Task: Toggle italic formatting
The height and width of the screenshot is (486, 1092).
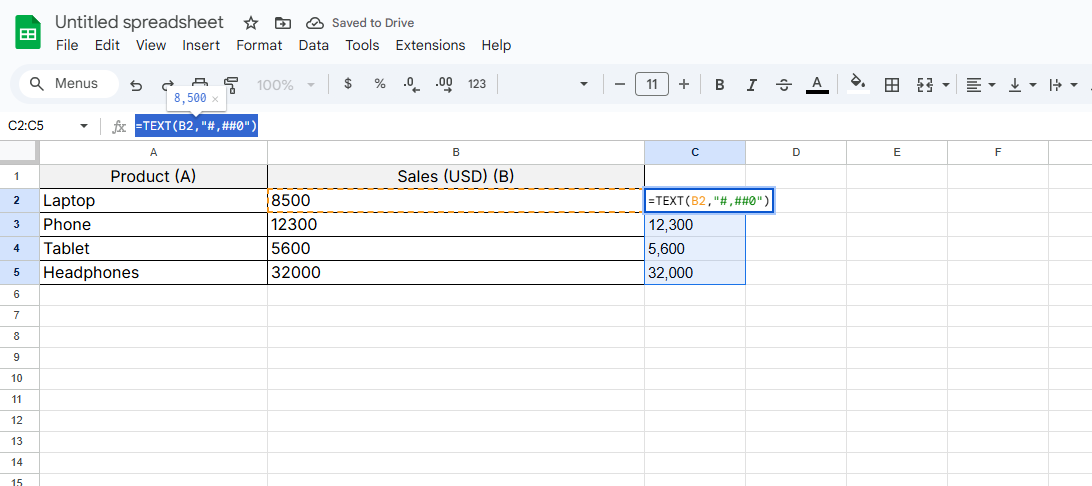Action: (751, 85)
